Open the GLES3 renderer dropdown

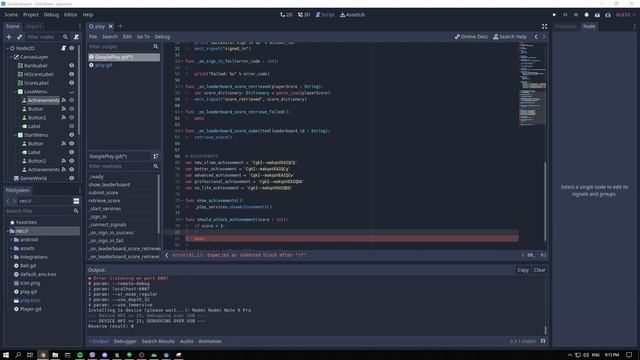(x=625, y=15)
